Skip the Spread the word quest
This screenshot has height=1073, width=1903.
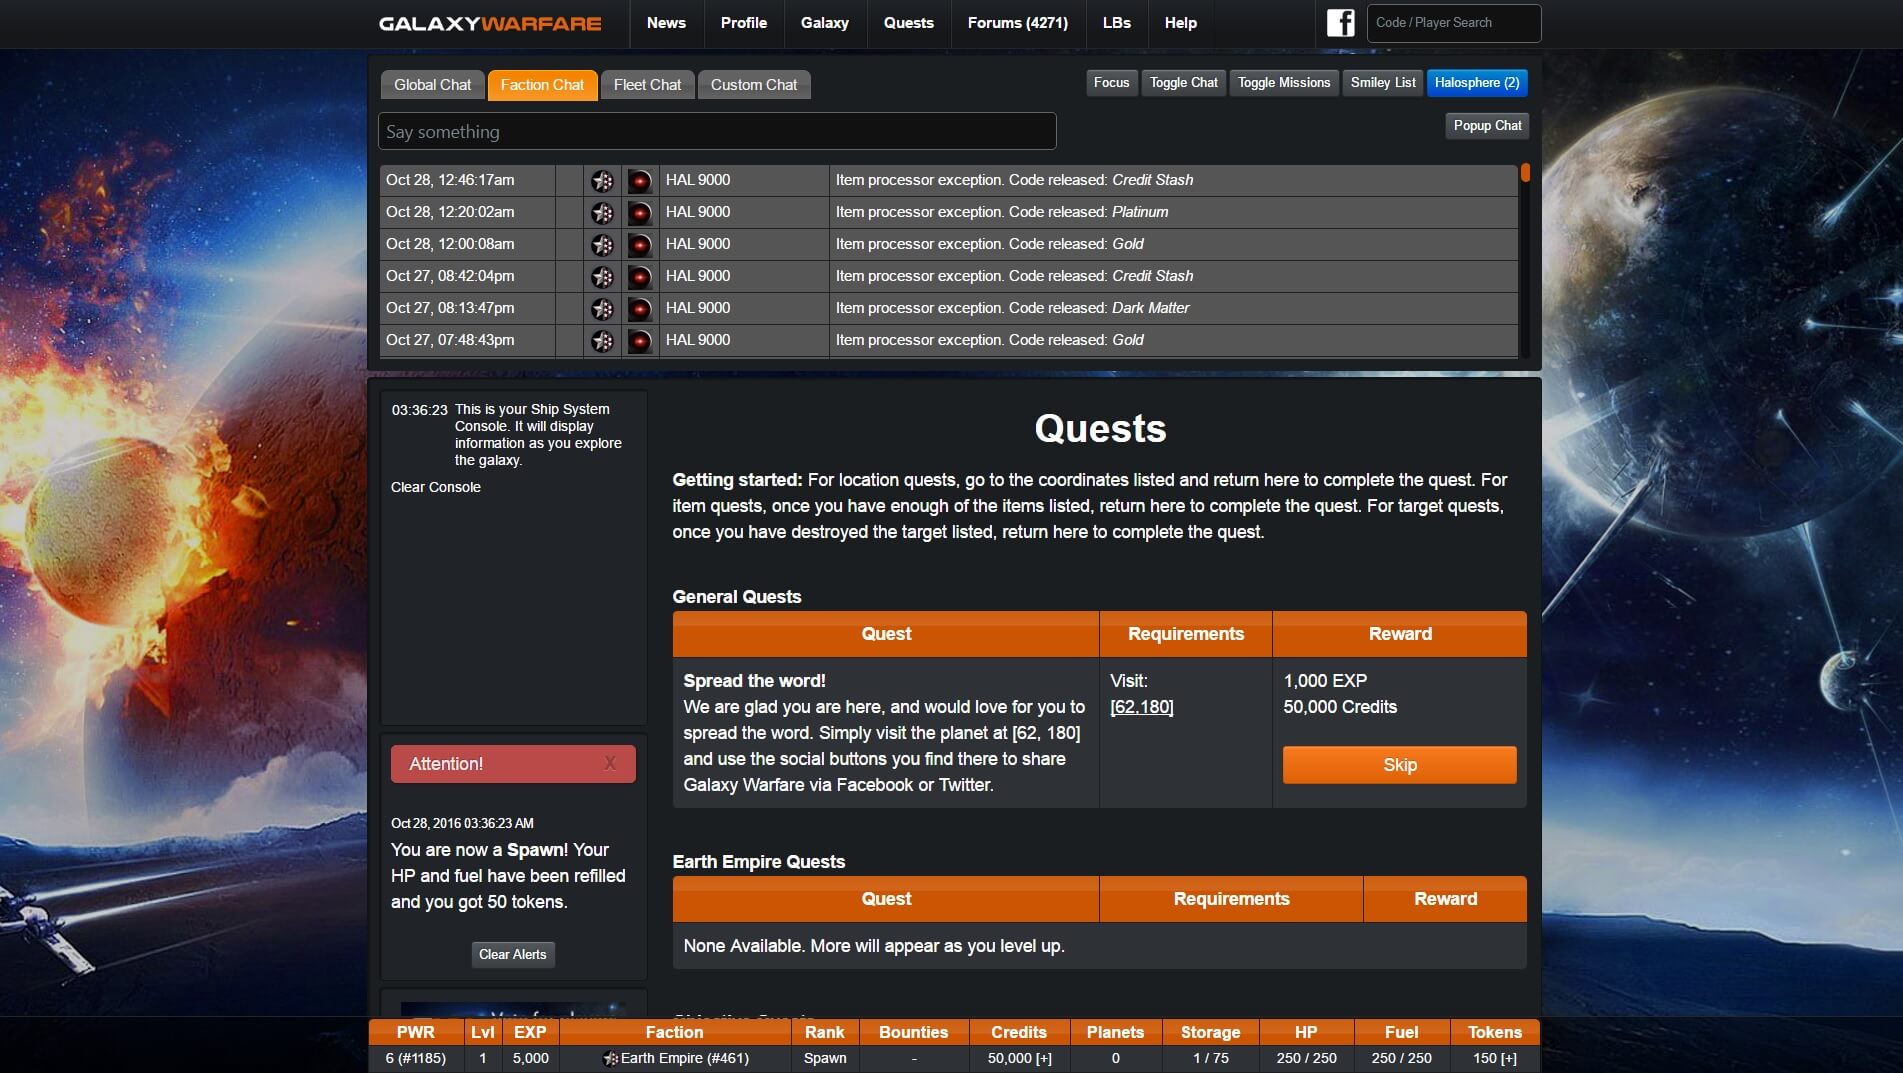[1399, 765]
